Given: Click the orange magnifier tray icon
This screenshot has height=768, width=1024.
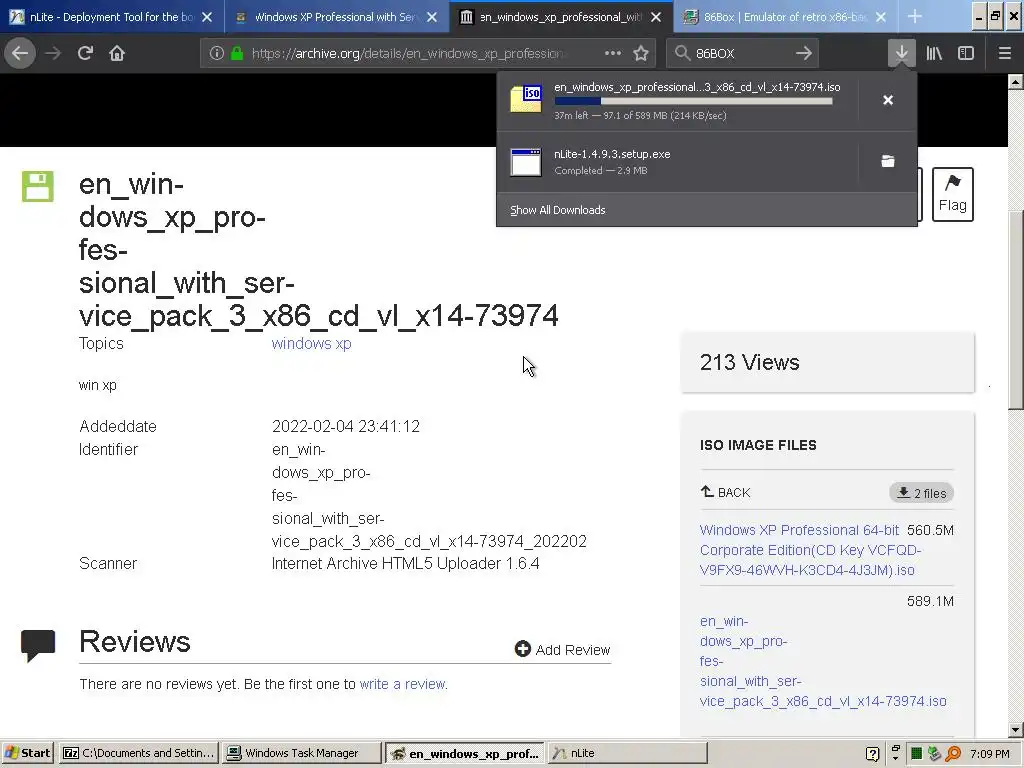Looking at the screenshot, I should [953, 754].
